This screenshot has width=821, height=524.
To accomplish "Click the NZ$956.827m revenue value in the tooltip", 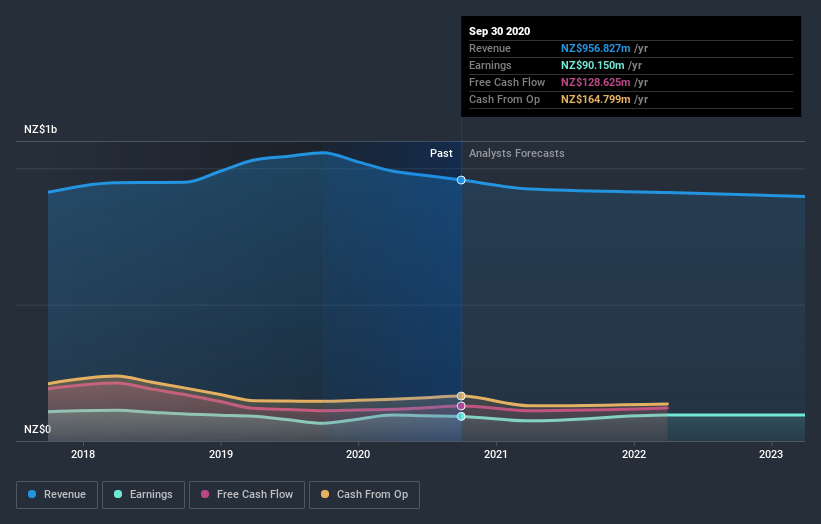I will (596, 48).
